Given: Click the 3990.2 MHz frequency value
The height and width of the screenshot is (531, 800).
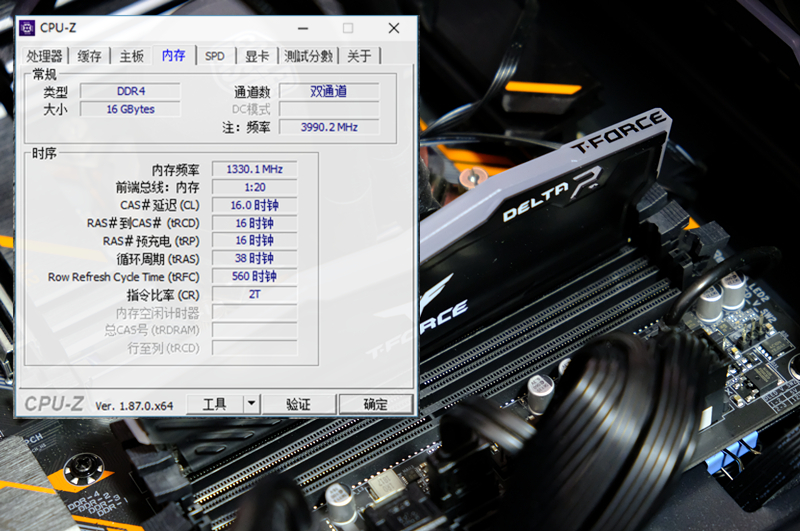Looking at the screenshot, I should pyautogui.click(x=329, y=127).
